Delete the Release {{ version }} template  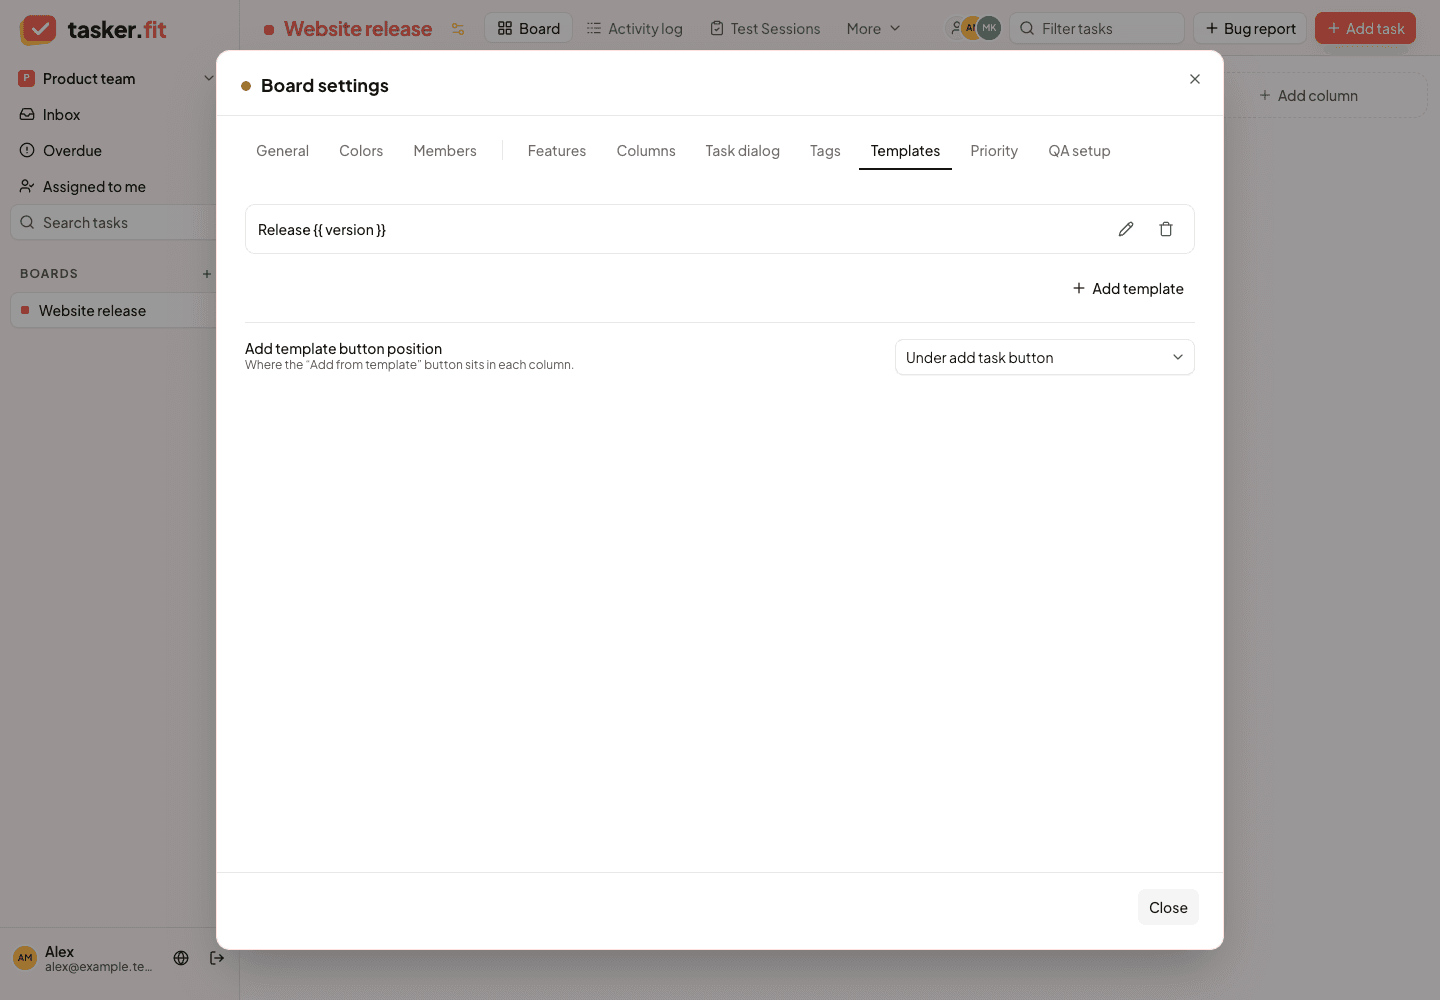1166,229
